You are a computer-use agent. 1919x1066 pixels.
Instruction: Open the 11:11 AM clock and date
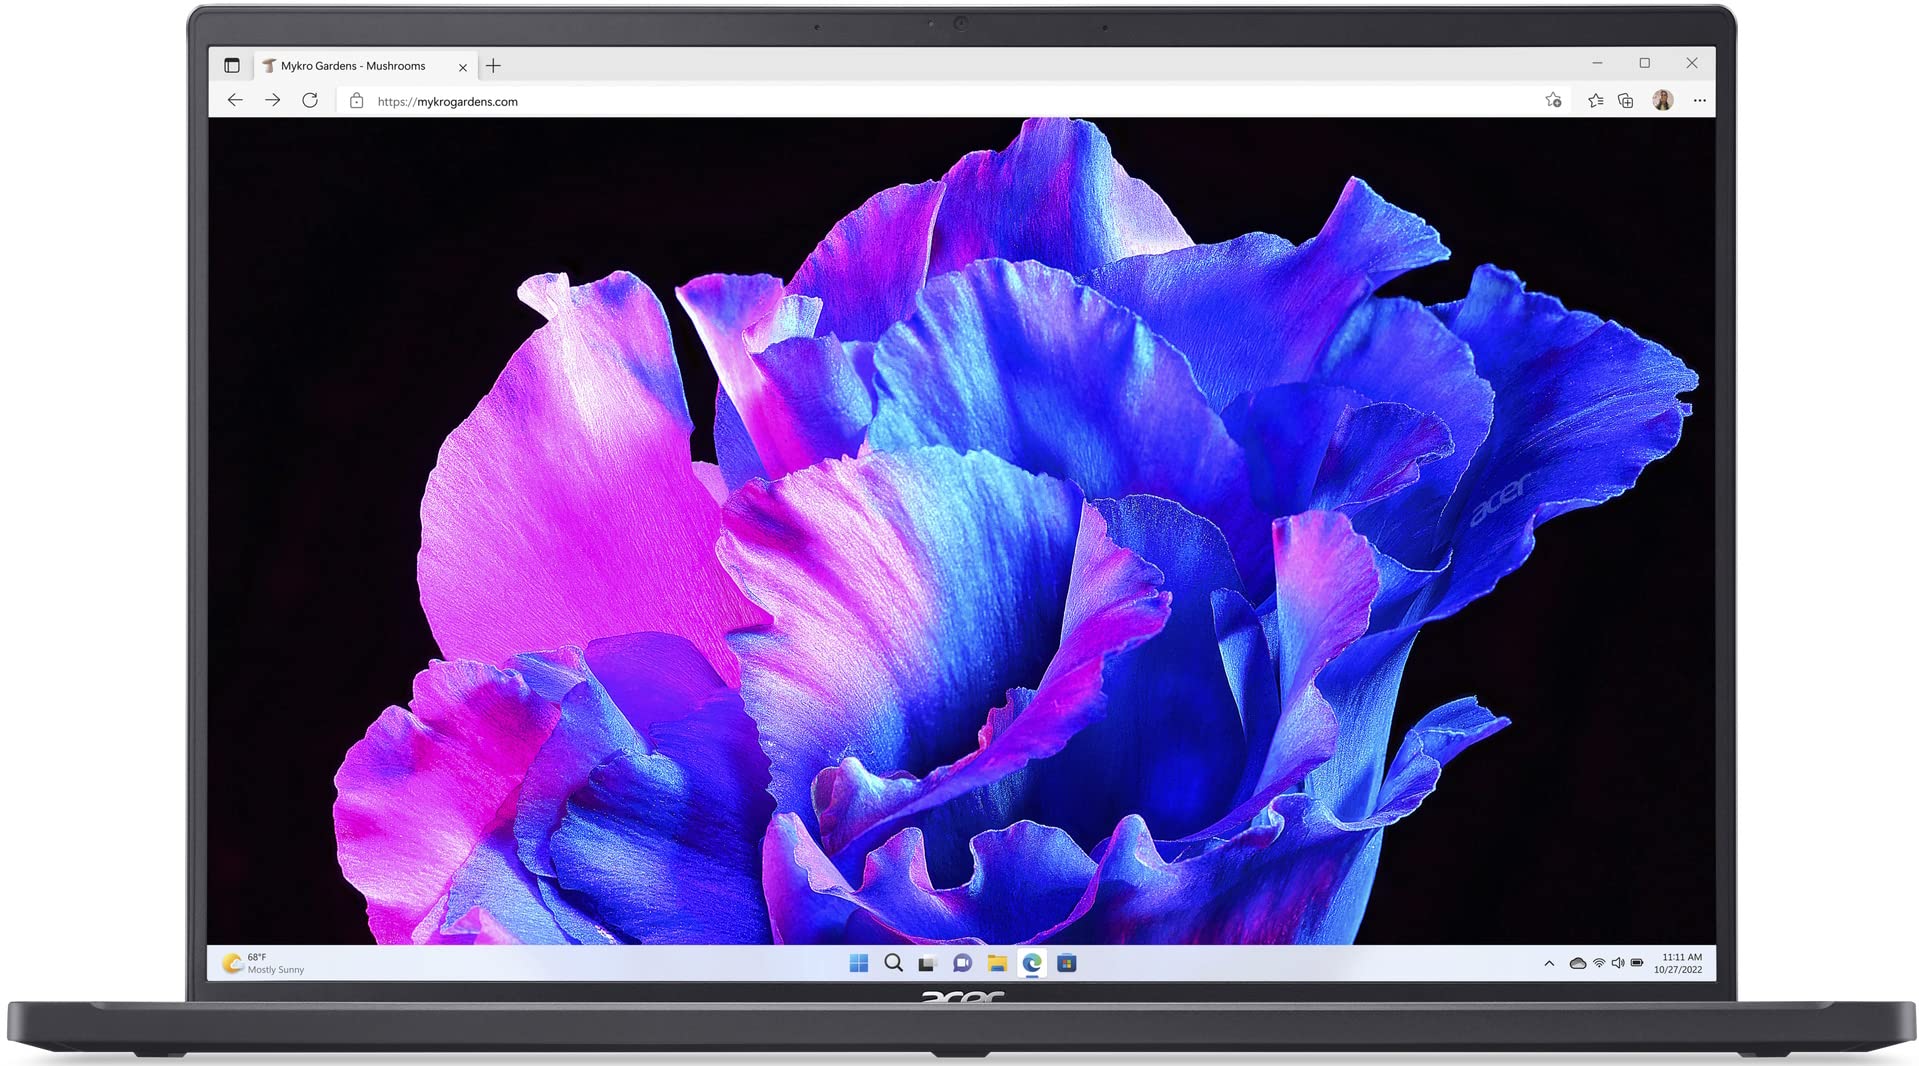click(x=1678, y=963)
